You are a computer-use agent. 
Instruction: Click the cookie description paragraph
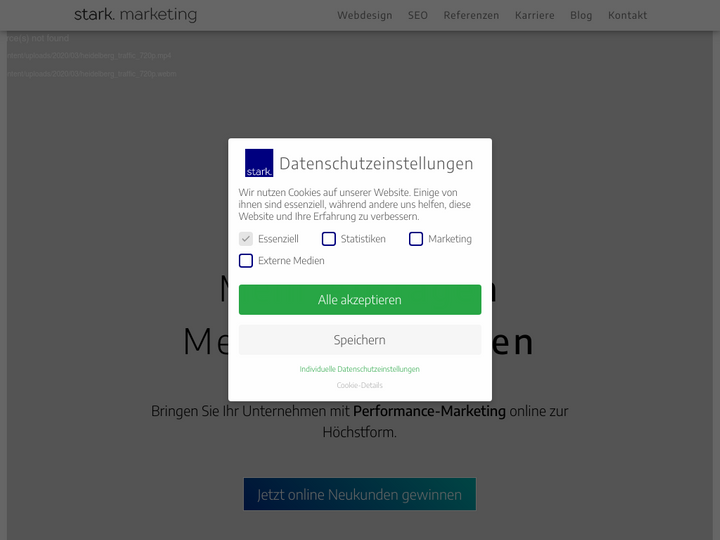354,204
